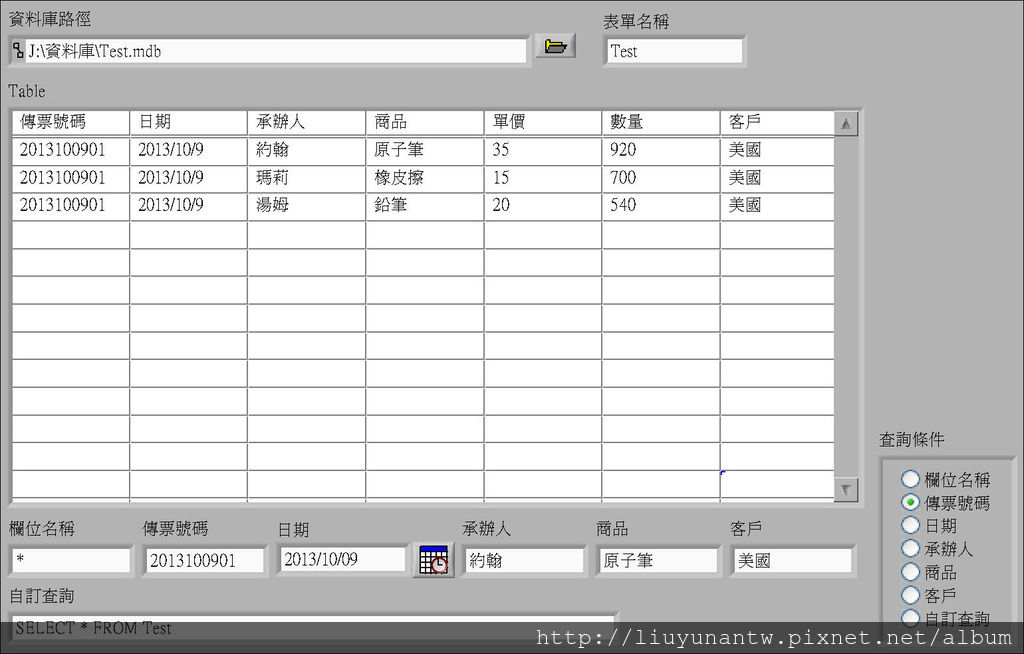Select 傳票號碼 cell in 瑪莉 row
The image size is (1024, 654).
(71, 178)
